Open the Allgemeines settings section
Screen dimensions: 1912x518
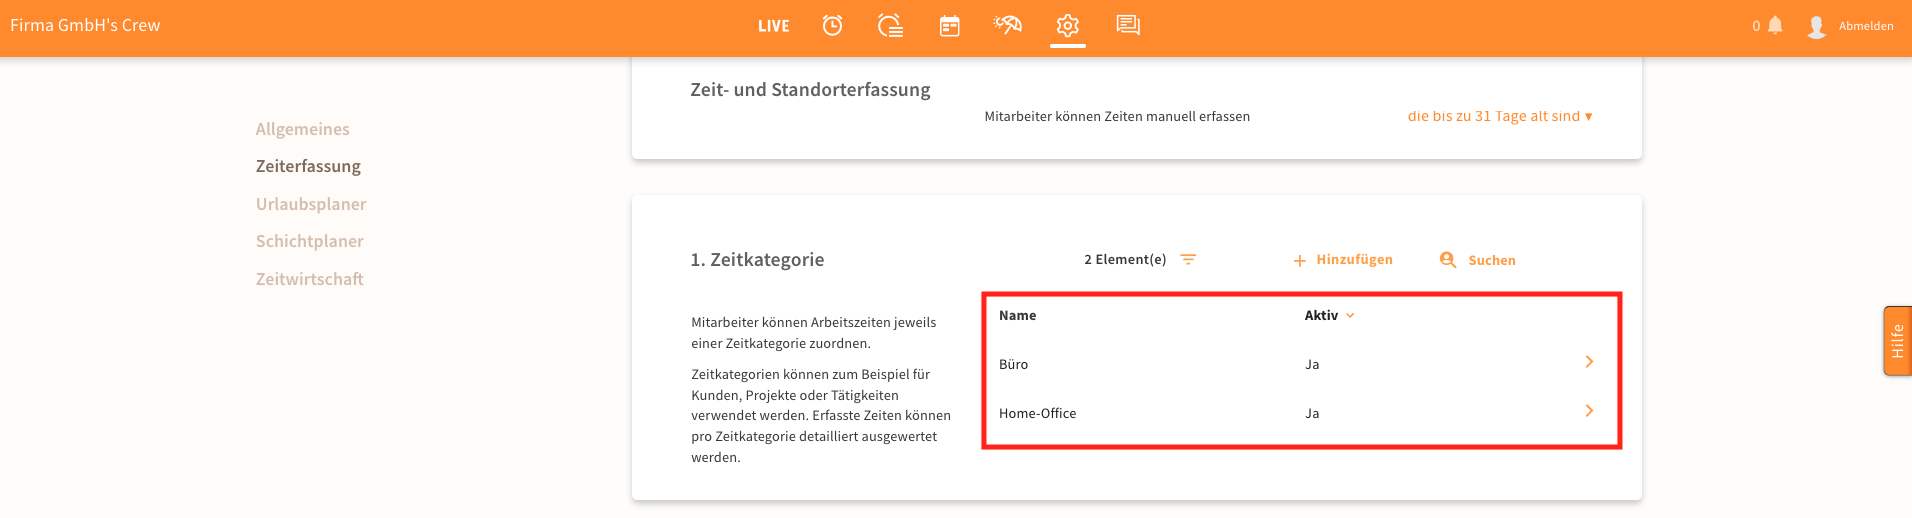click(x=302, y=129)
